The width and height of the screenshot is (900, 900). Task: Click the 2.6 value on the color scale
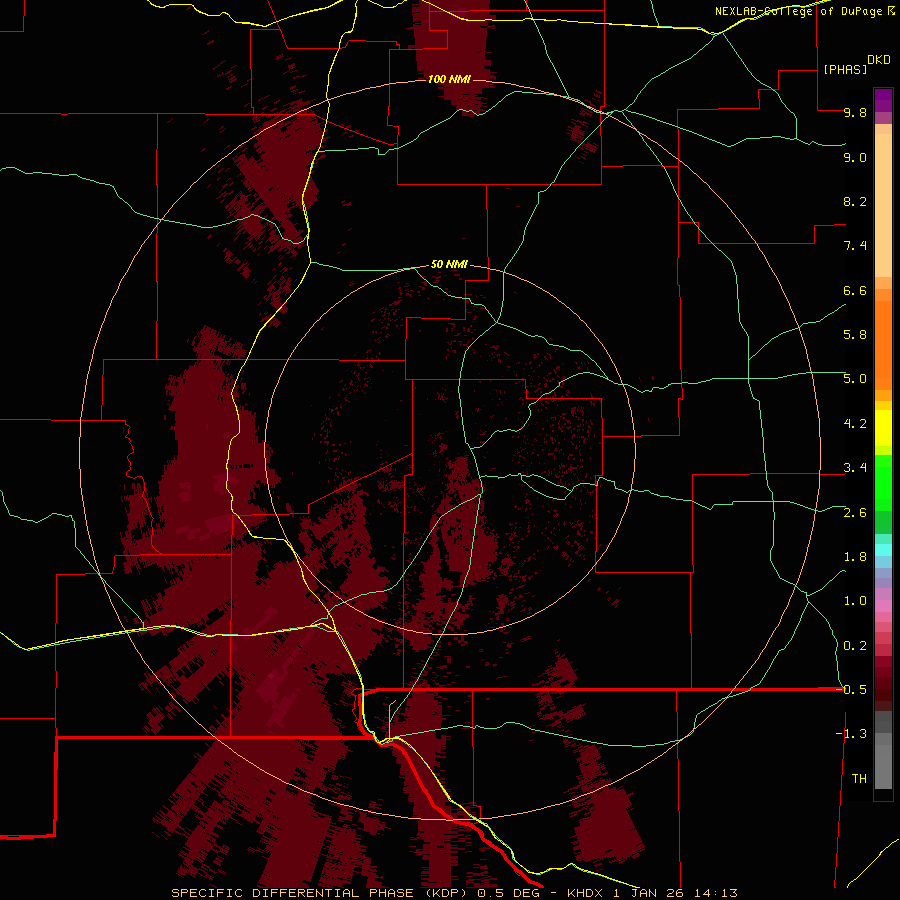855,513
